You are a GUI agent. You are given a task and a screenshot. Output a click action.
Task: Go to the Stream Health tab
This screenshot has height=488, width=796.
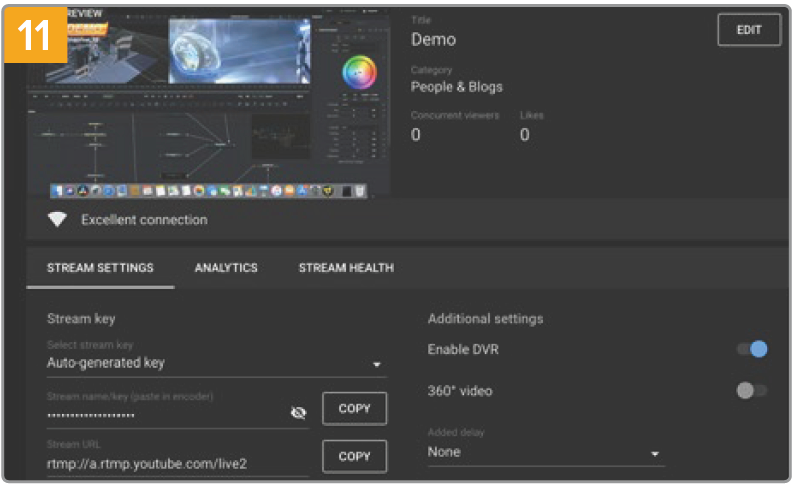pos(346,268)
